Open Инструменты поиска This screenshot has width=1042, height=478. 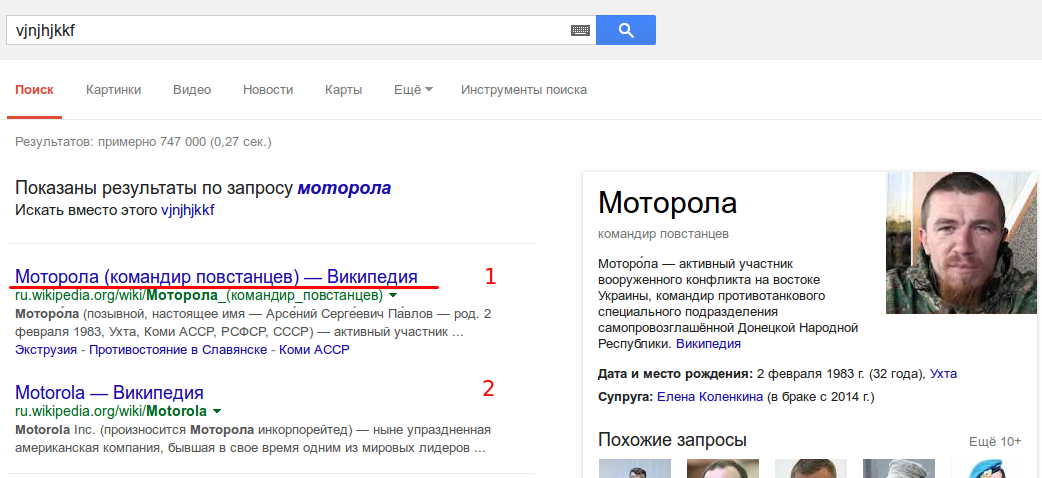524,90
